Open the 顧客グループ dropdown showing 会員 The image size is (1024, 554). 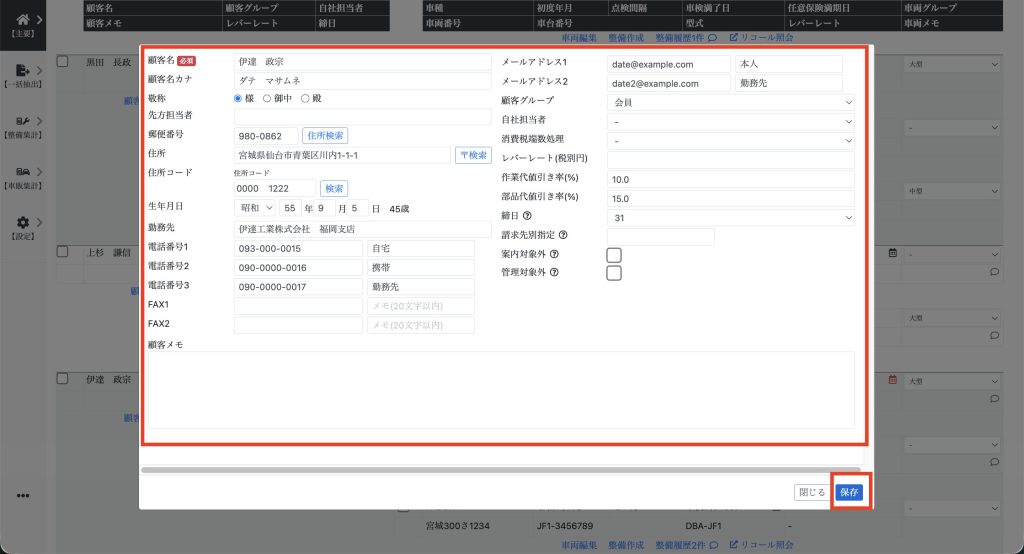point(730,102)
